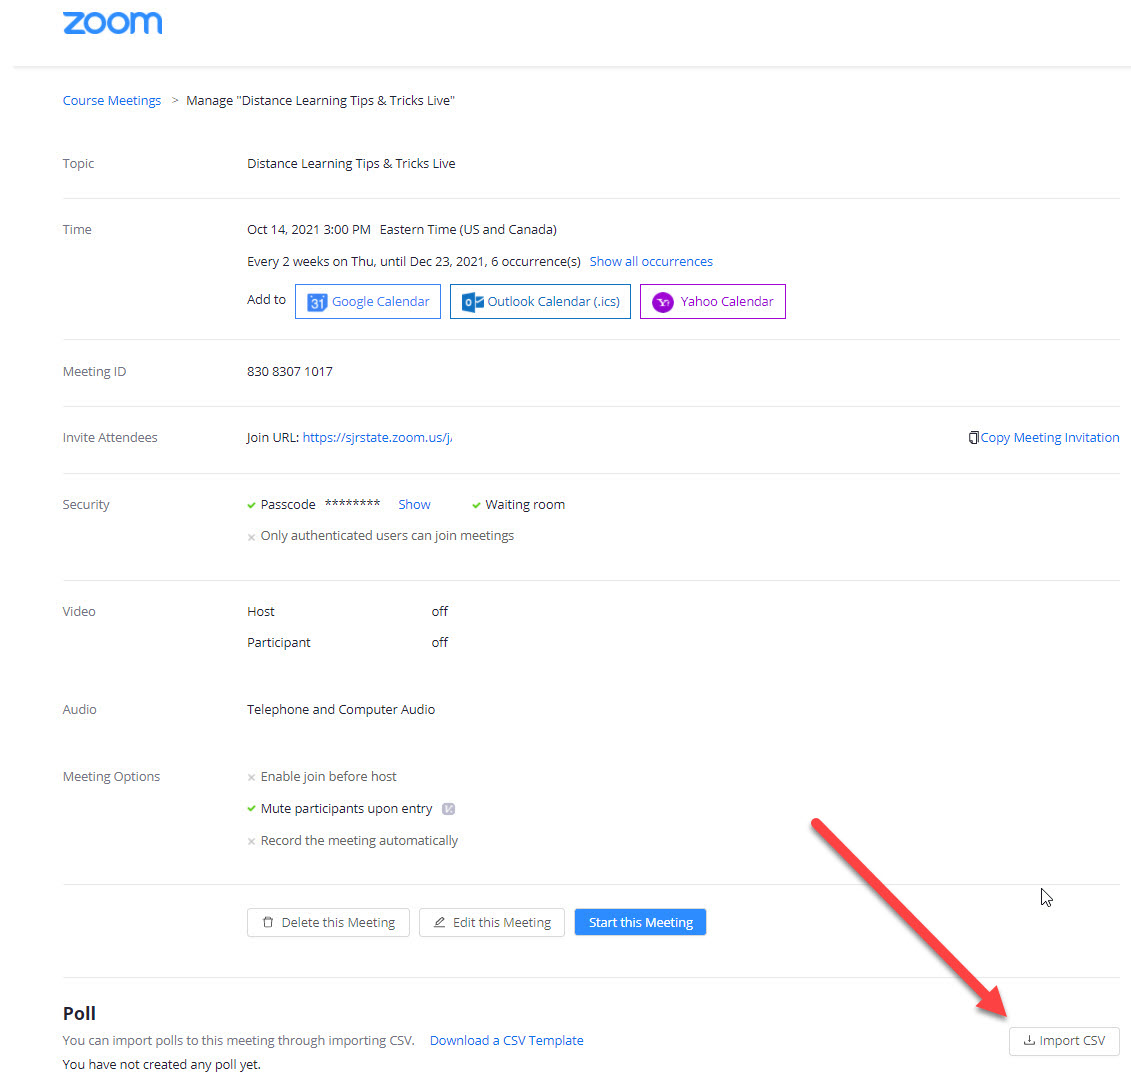1131x1079 pixels.
Task: Click the icon beside Mute participants upon entry
Action: click(448, 808)
